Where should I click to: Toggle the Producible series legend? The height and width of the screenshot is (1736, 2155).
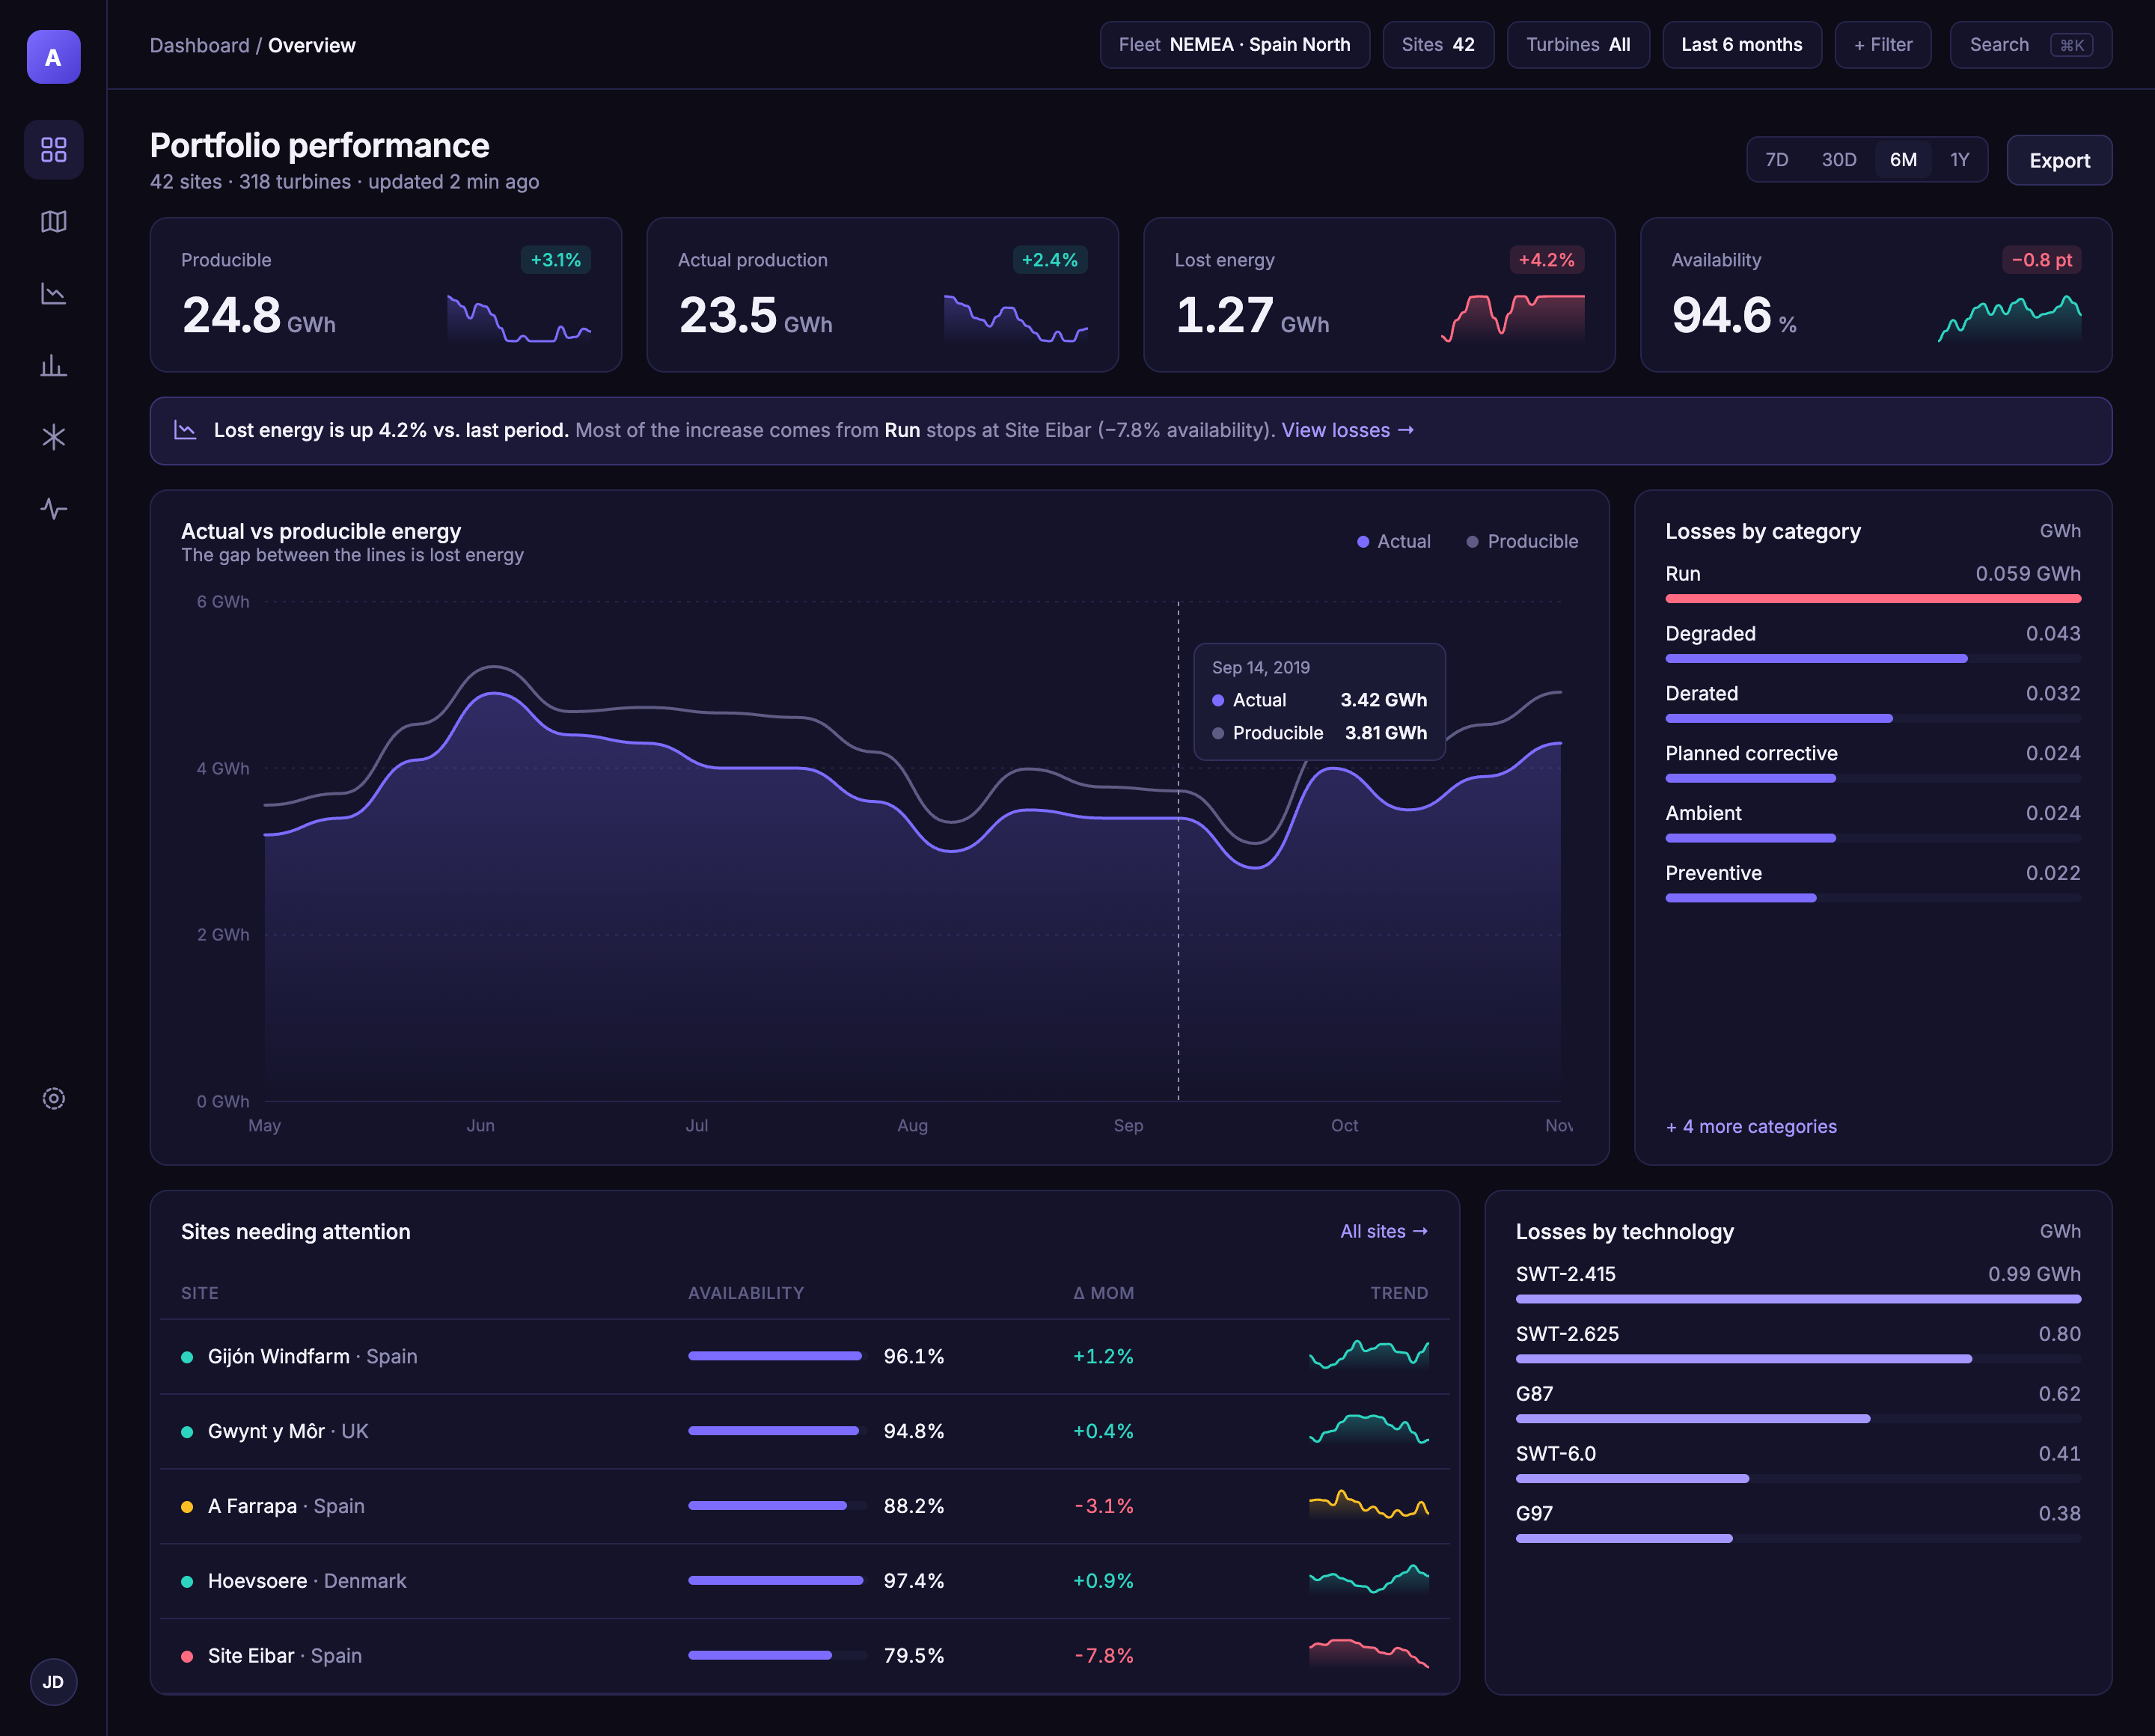pos(1522,541)
